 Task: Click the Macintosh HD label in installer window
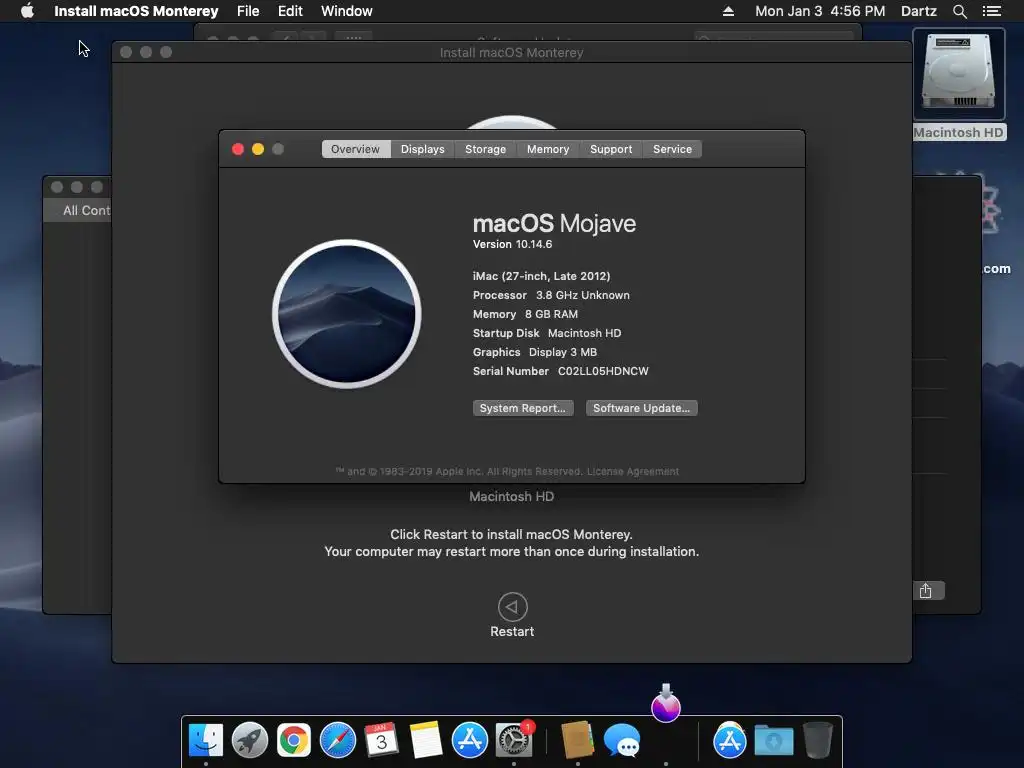[x=512, y=496]
